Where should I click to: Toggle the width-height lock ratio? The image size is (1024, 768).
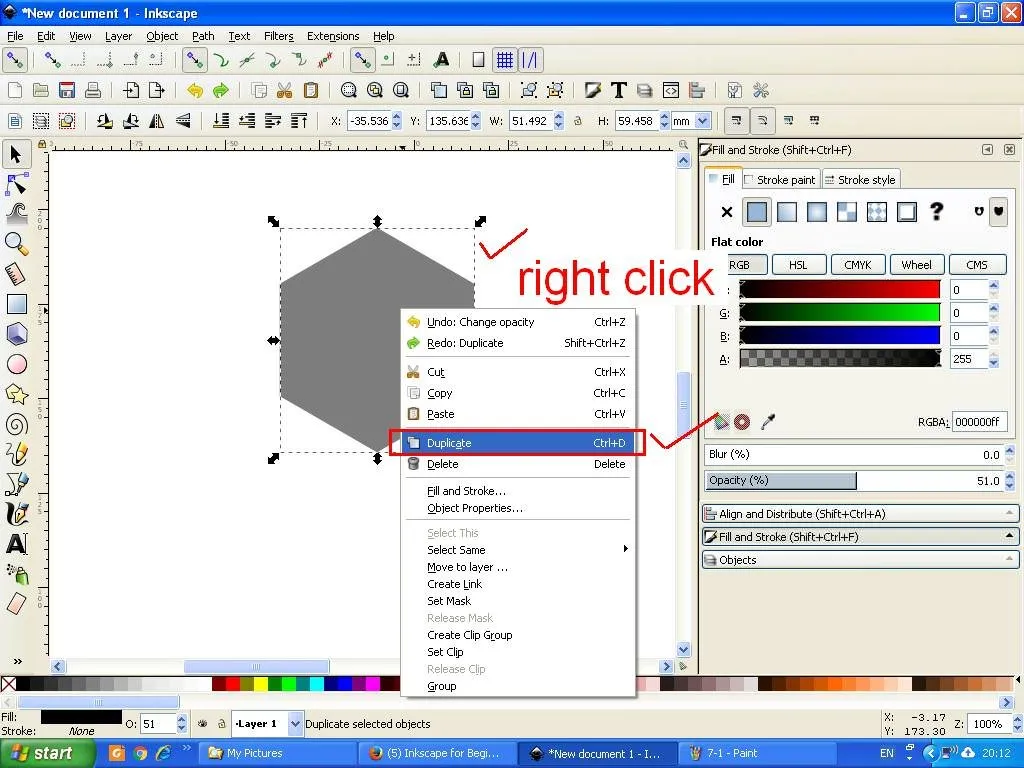[577, 121]
